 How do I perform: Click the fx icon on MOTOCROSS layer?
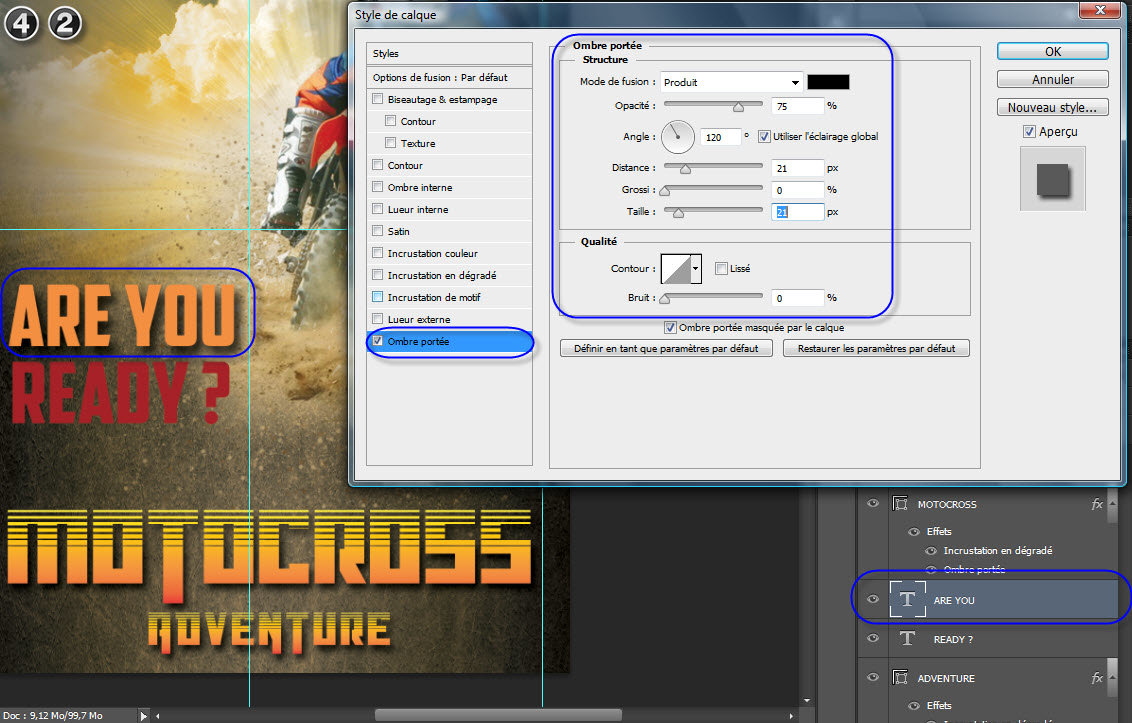coord(1097,505)
